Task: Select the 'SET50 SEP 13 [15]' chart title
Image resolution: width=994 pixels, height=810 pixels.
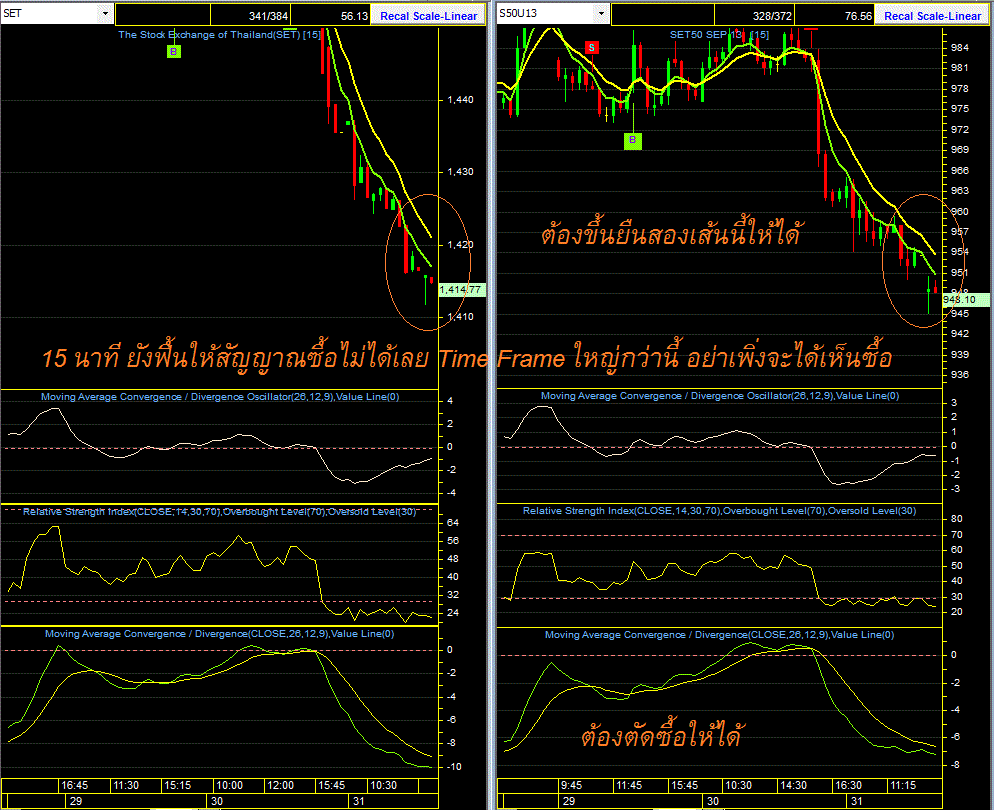Action: tap(719, 35)
